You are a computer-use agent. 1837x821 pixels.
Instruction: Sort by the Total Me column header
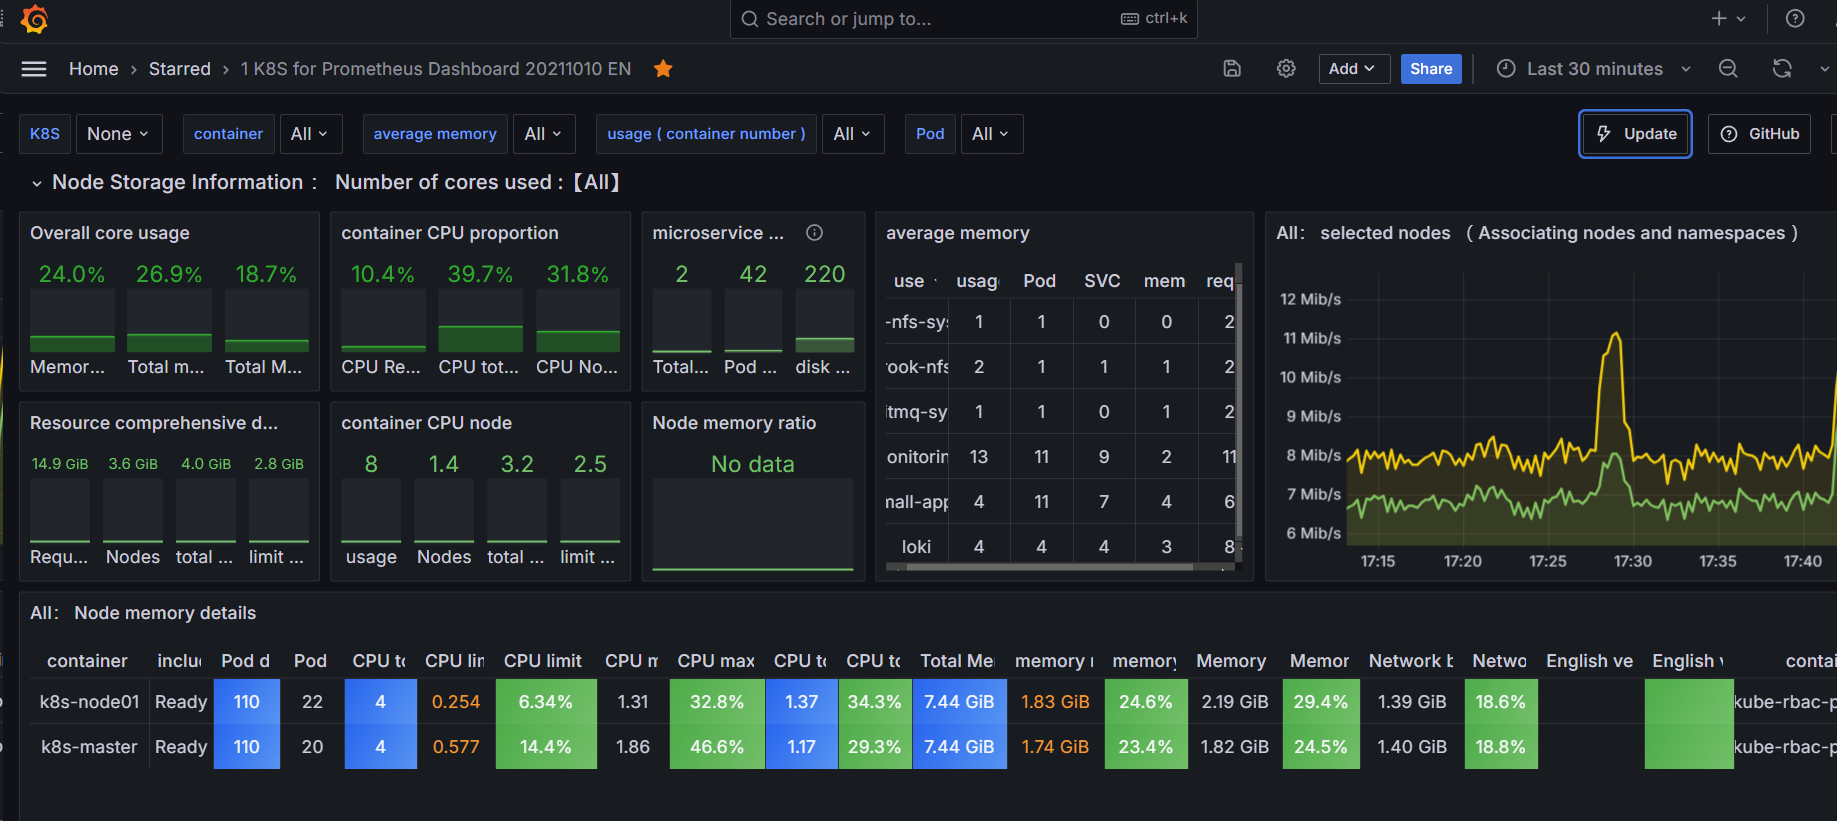957,661
